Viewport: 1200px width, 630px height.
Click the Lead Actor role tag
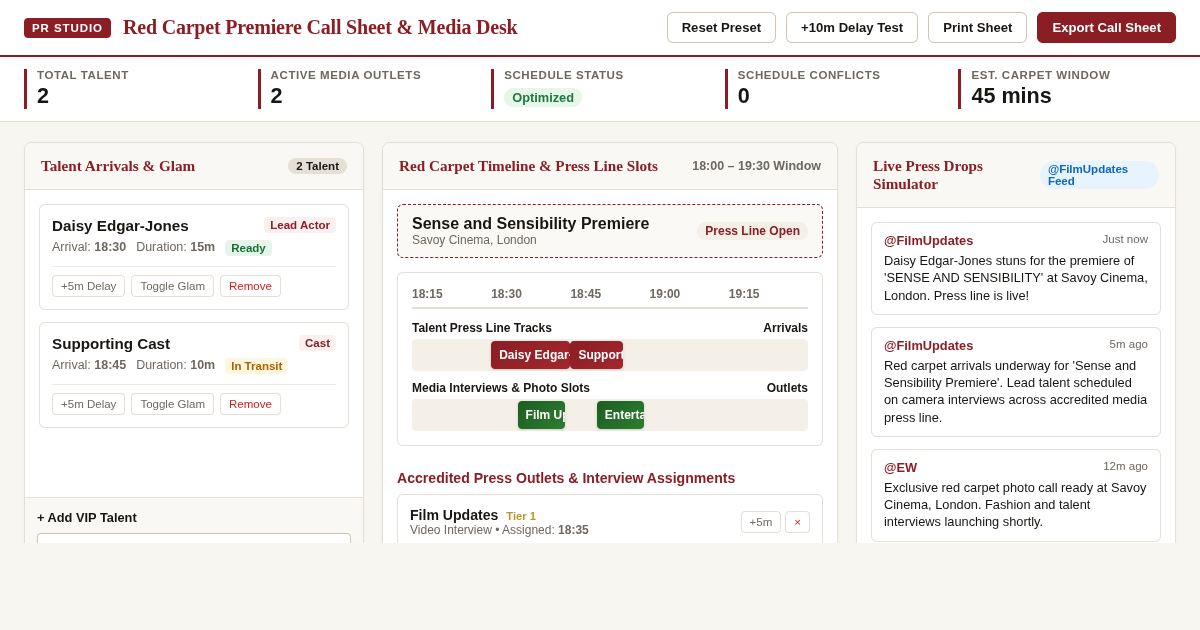click(300, 225)
